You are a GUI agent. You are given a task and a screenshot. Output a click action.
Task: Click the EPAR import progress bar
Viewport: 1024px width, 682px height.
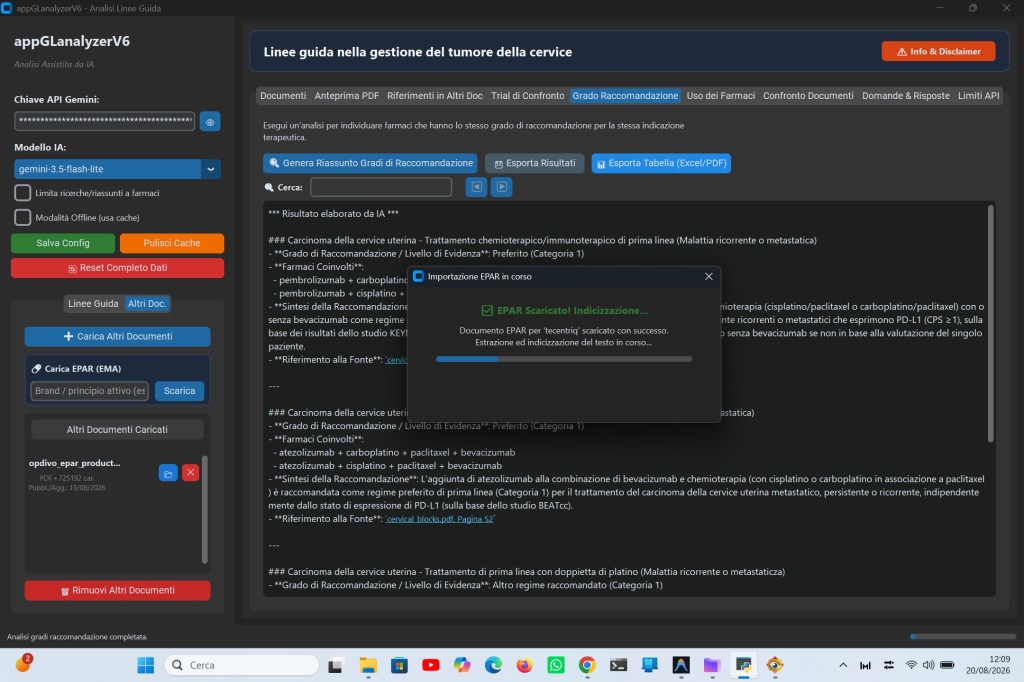tap(564, 359)
